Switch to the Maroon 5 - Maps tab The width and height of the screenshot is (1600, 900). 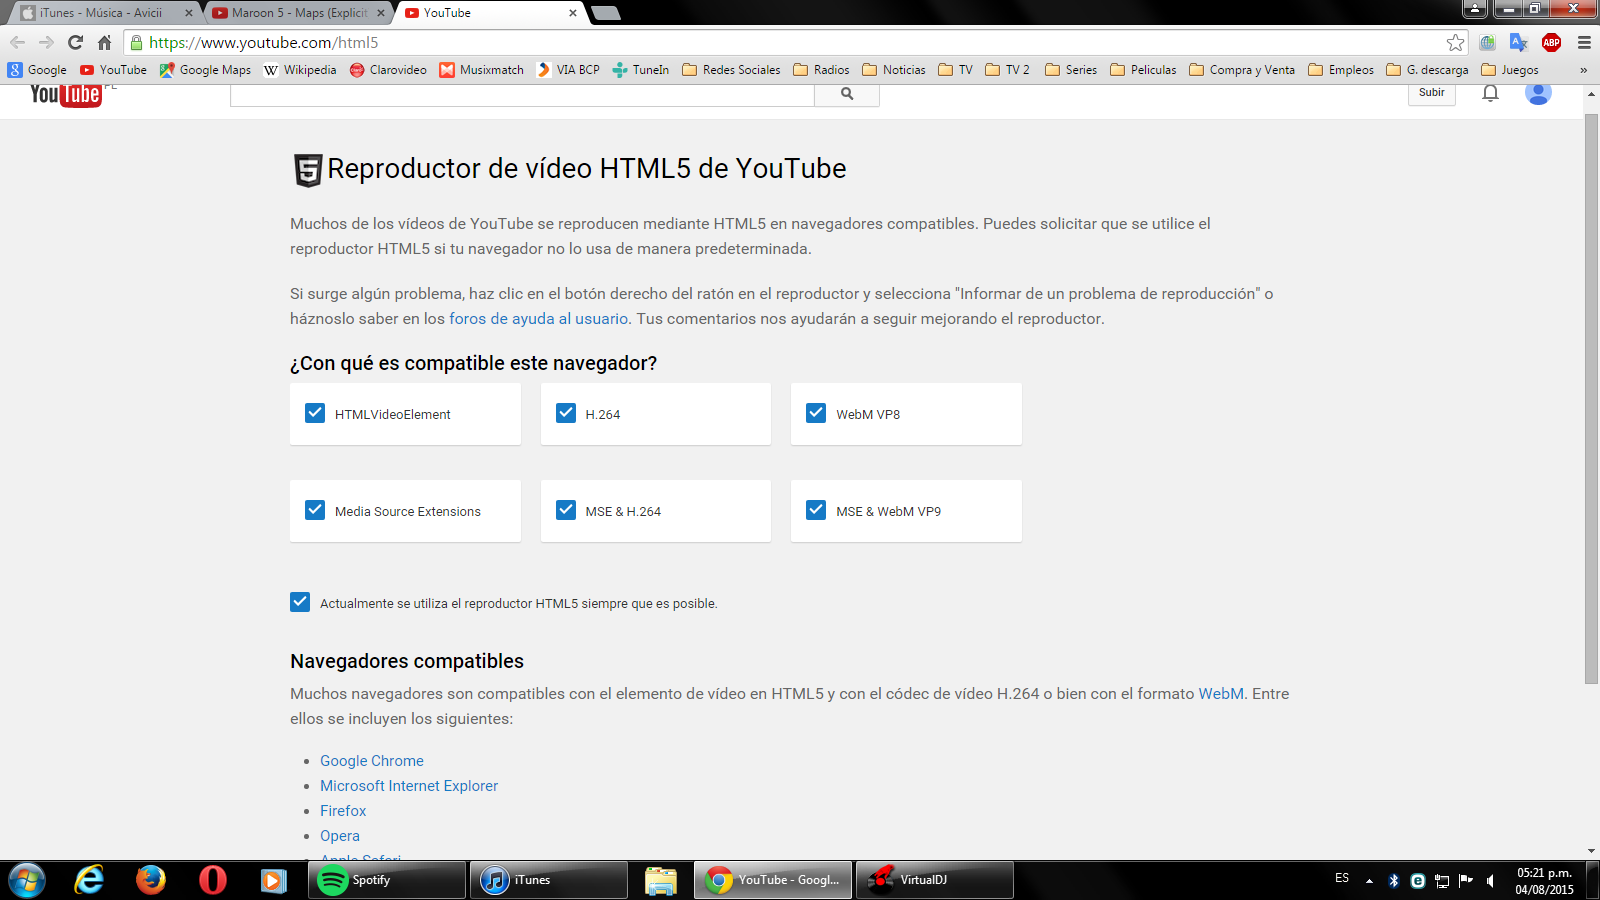(x=298, y=13)
